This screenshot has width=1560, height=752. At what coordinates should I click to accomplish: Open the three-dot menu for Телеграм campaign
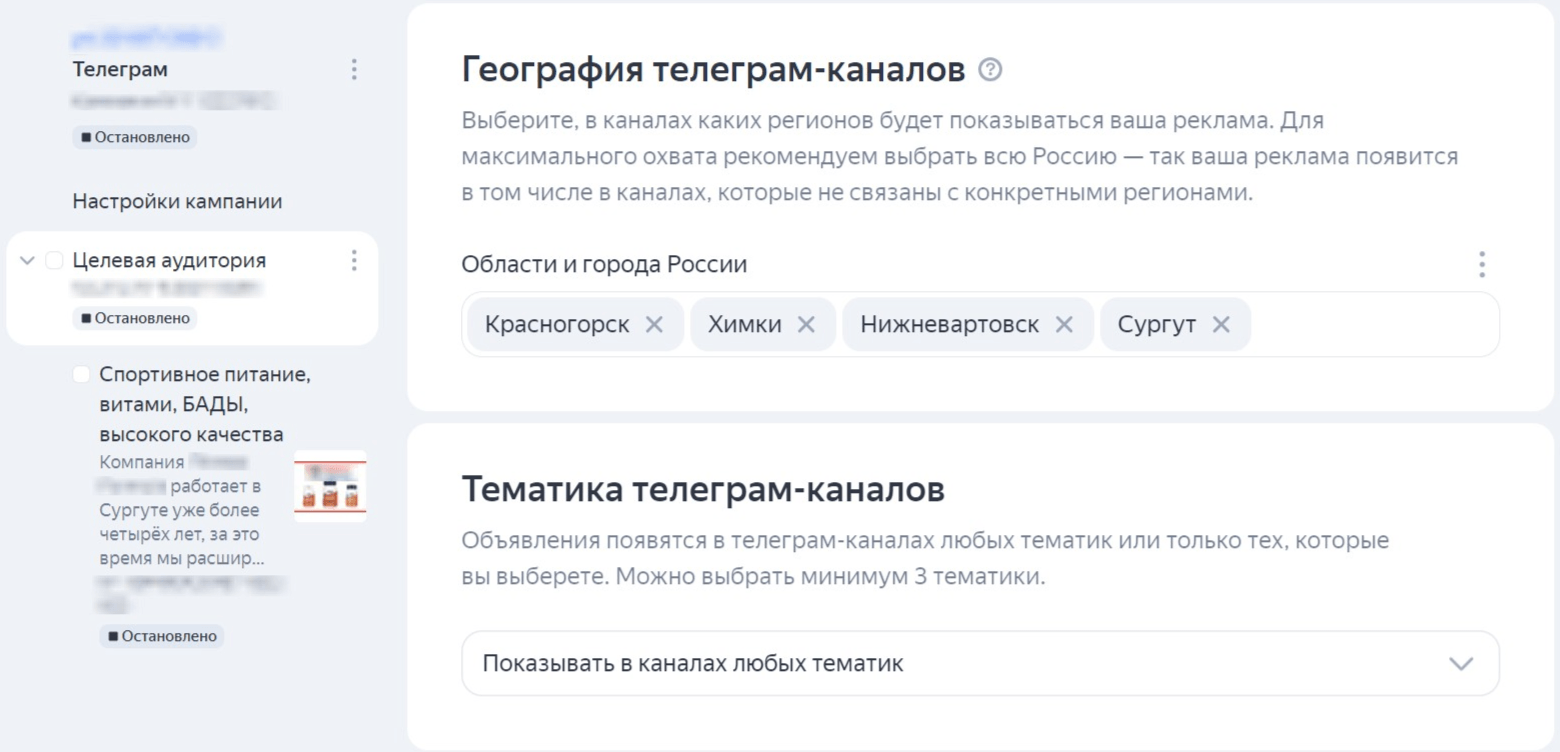(x=354, y=69)
